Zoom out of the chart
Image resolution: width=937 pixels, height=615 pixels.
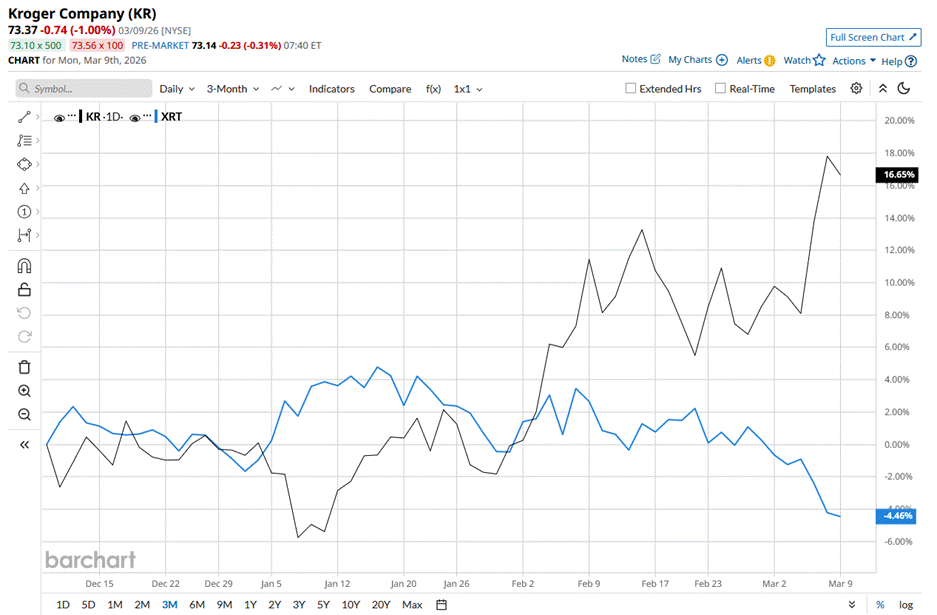24,414
